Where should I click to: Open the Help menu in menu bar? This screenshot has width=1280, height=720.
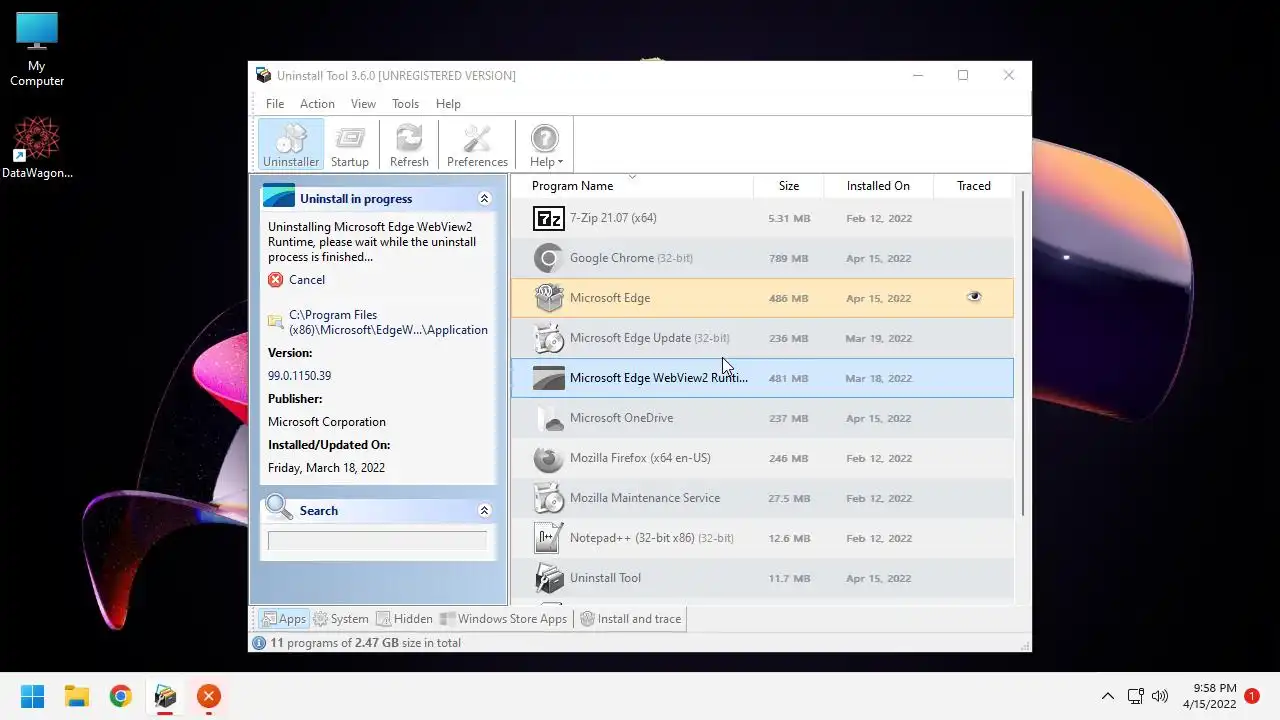tap(448, 104)
